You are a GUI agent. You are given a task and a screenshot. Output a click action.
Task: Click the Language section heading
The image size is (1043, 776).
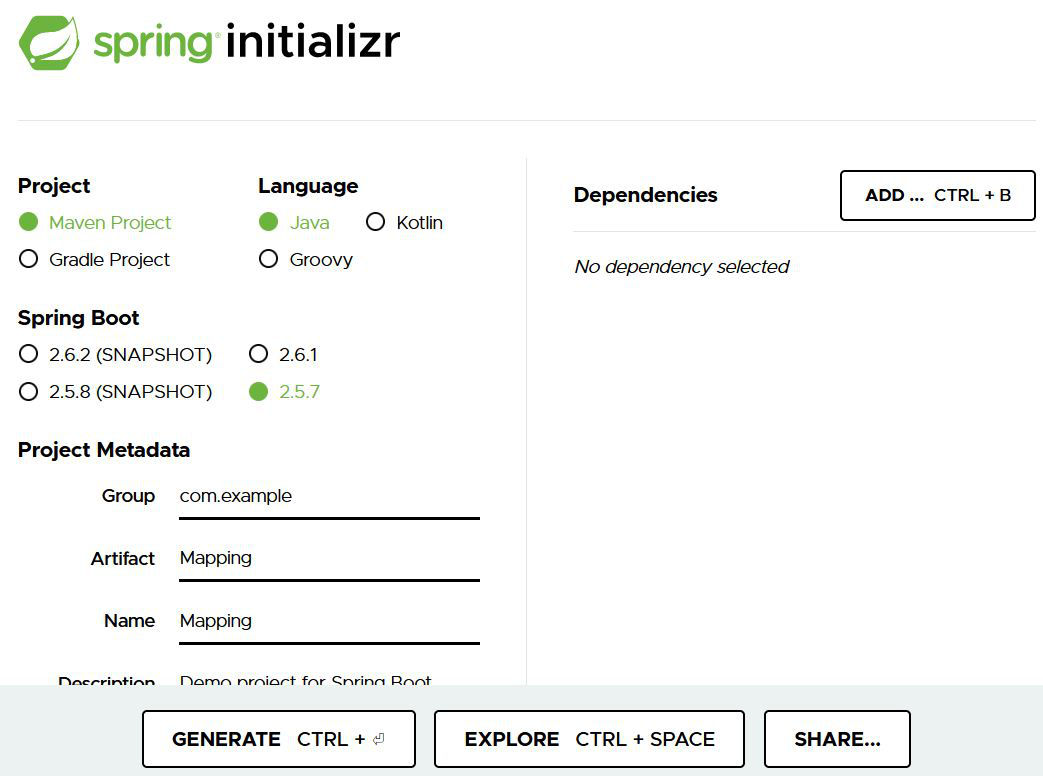pos(308,186)
